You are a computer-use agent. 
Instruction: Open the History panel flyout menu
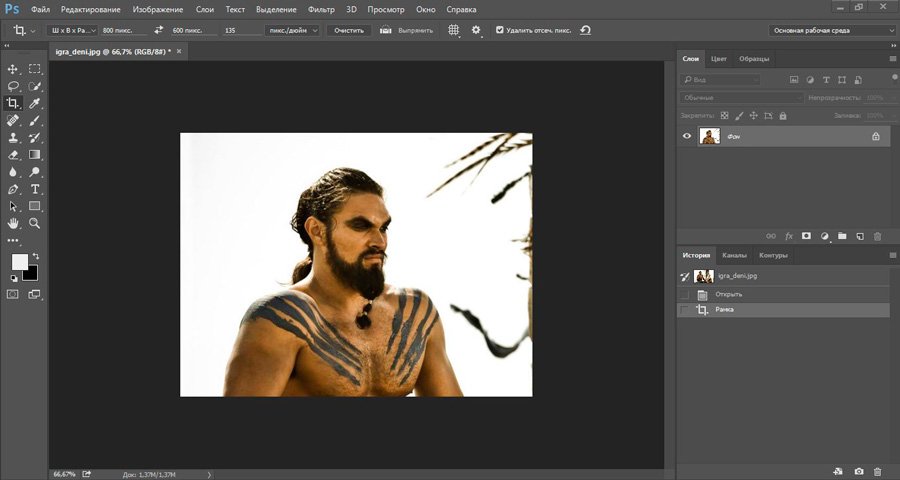click(893, 255)
